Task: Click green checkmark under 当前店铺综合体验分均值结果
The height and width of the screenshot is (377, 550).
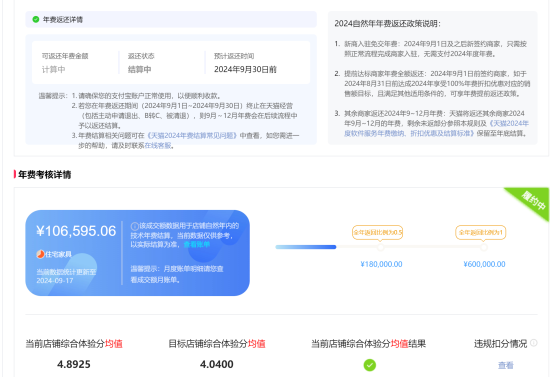Action: [370, 365]
